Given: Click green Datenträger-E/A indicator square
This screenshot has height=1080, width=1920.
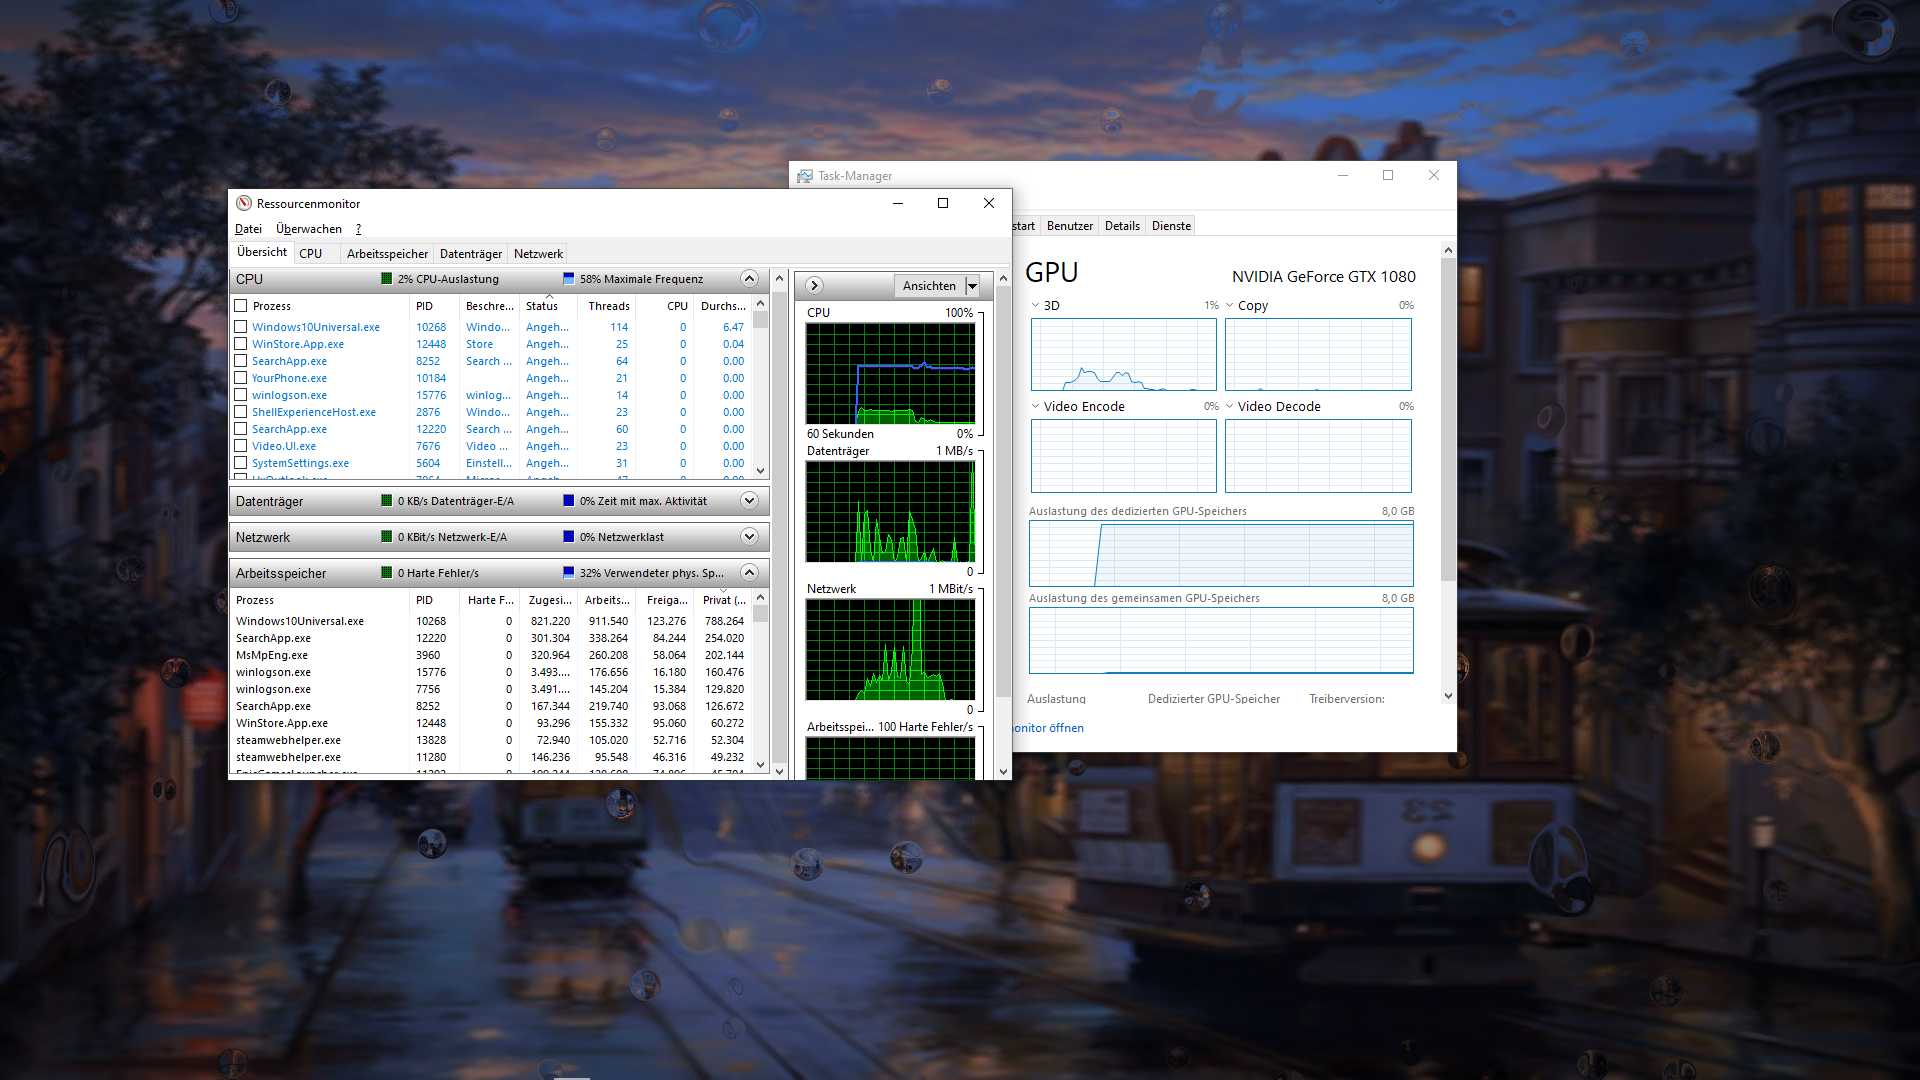Looking at the screenshot, I should pos(386,501).
